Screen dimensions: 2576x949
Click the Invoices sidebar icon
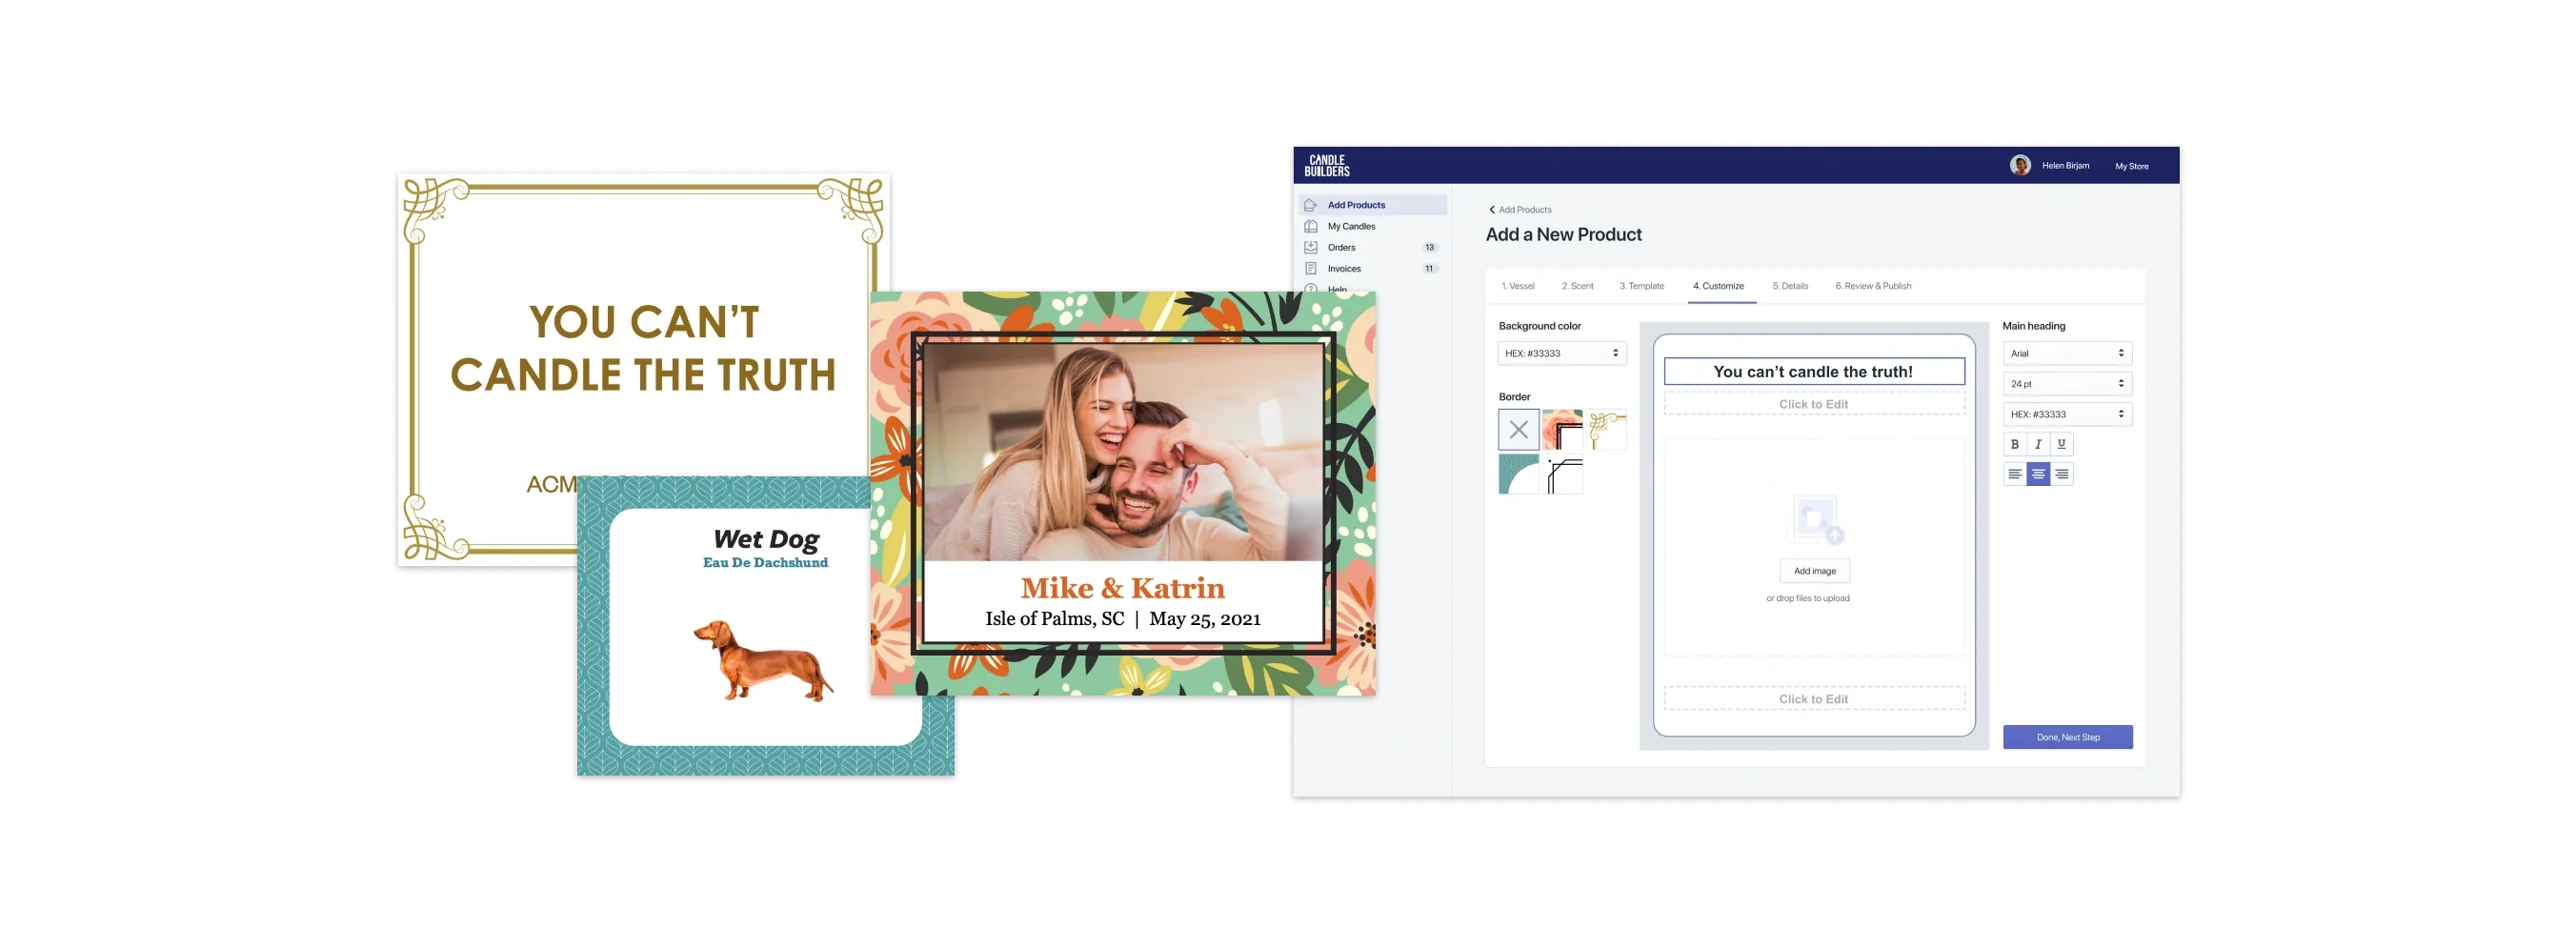tap(1310, 268)
